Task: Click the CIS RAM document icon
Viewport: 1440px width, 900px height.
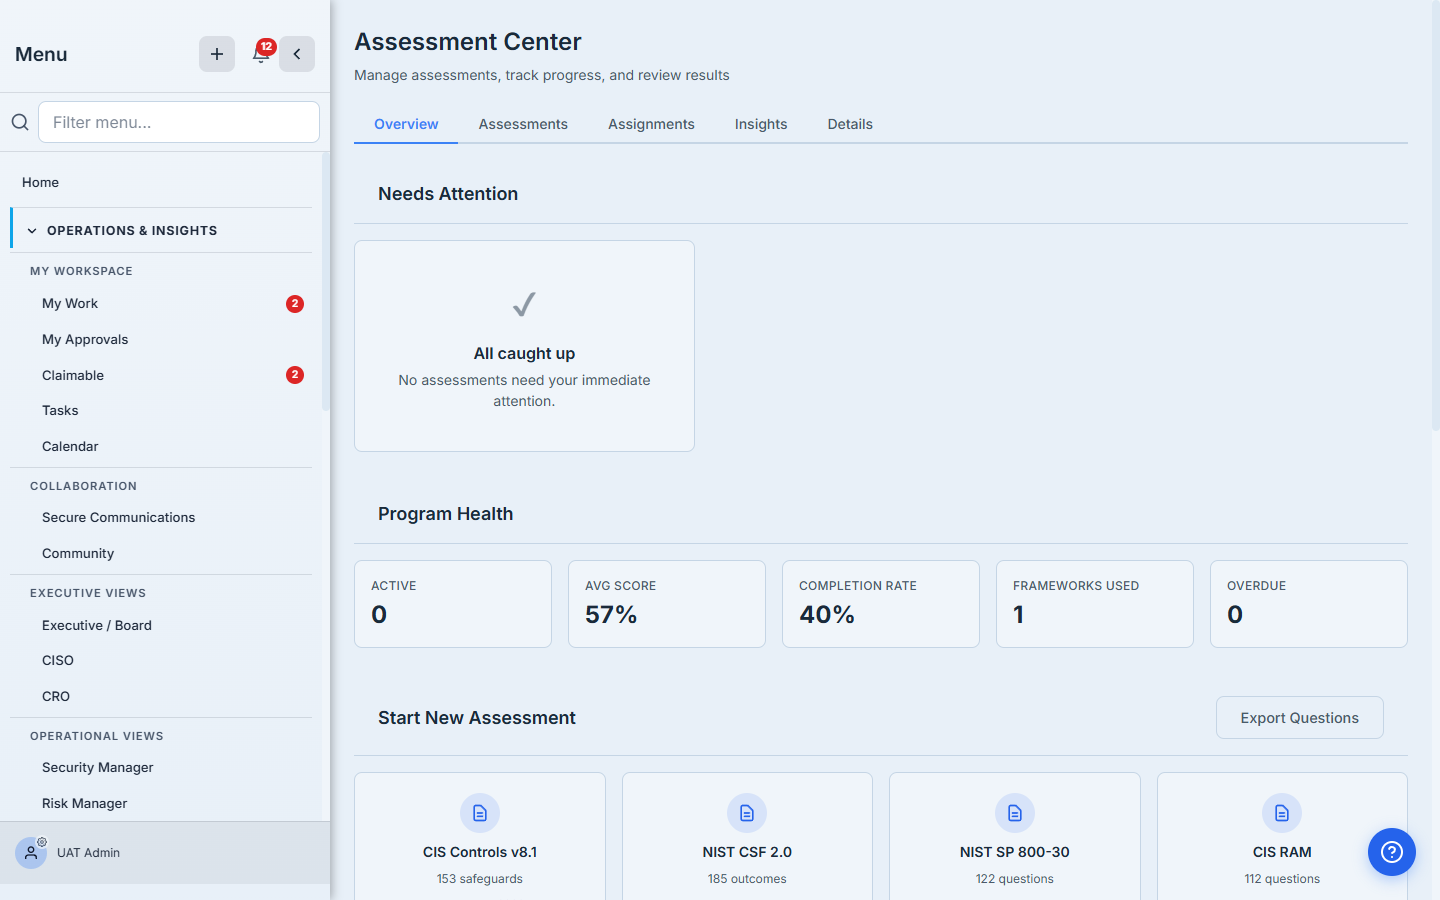Action: (1282, 813)
